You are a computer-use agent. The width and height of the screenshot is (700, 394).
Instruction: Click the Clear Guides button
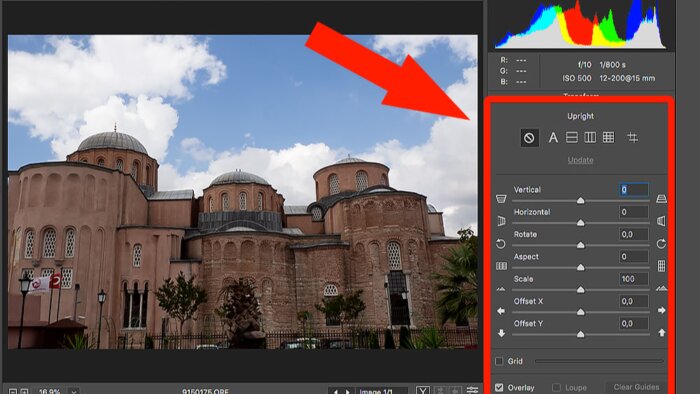click(x=636, y=387)
